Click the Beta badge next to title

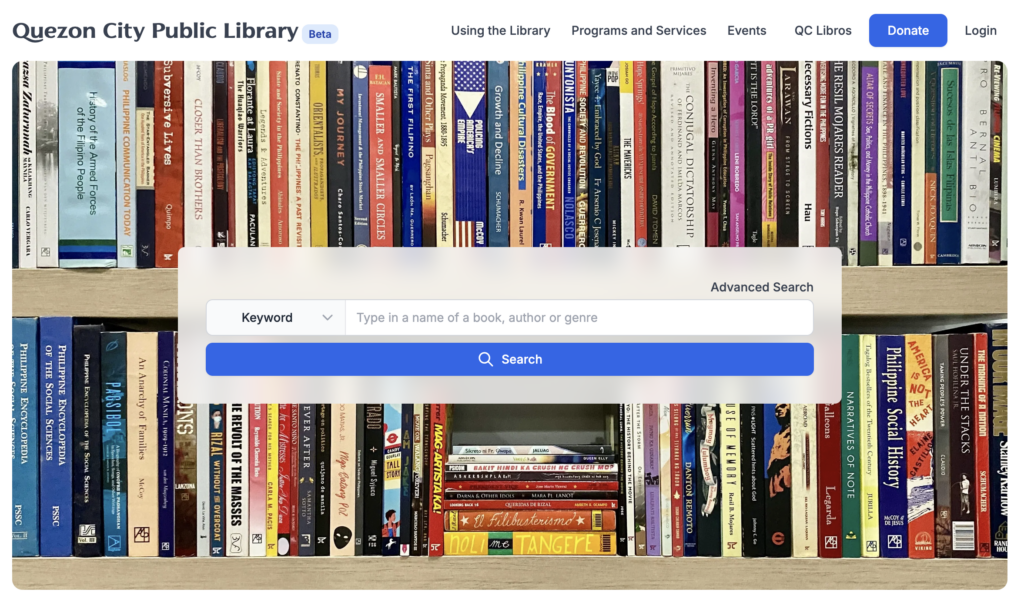(x=320, y=34)
